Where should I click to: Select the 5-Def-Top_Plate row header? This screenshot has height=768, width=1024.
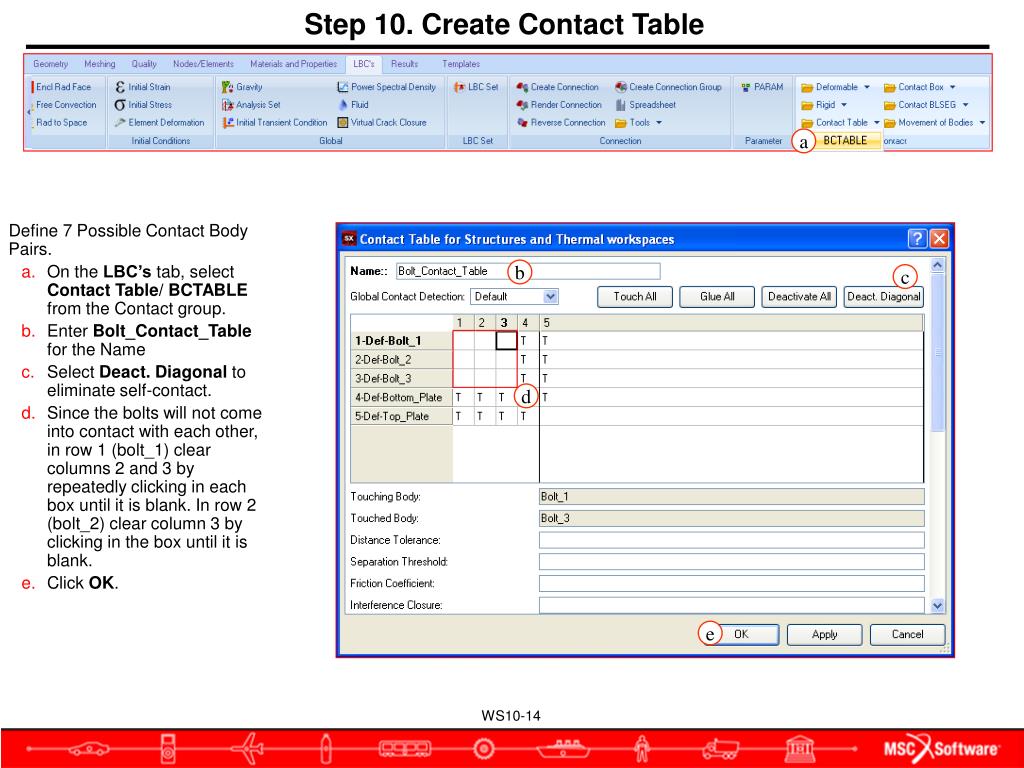tap(401, 416)
